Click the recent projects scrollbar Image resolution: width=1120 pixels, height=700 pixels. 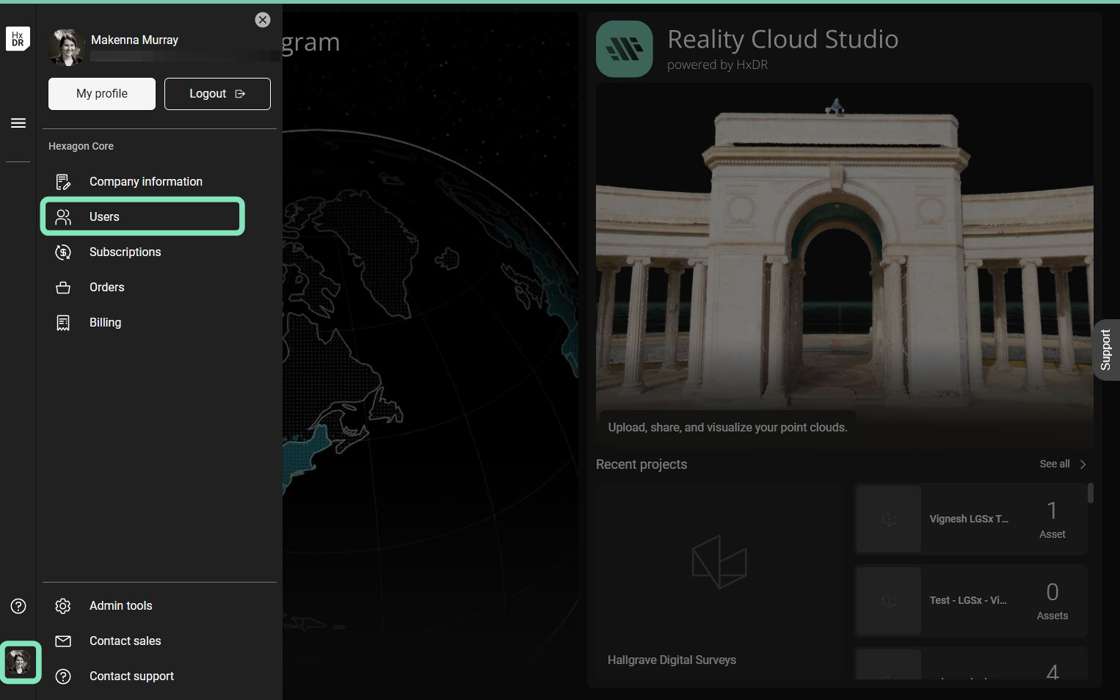(x=1090, y=494)
